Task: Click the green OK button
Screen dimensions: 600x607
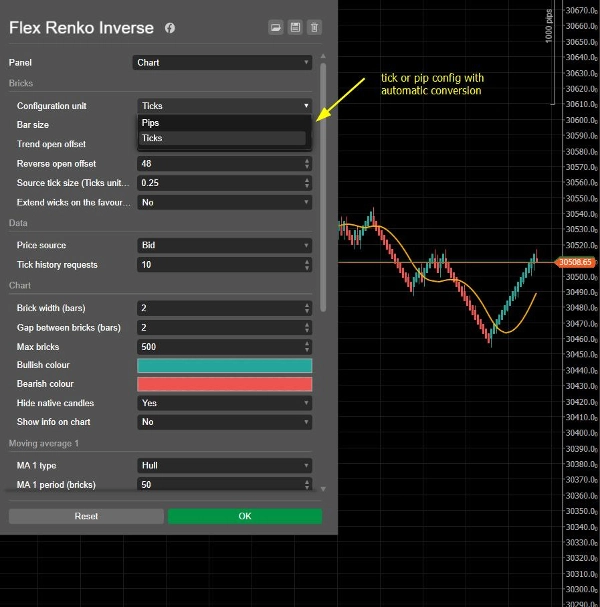Action: coord(245,516)
